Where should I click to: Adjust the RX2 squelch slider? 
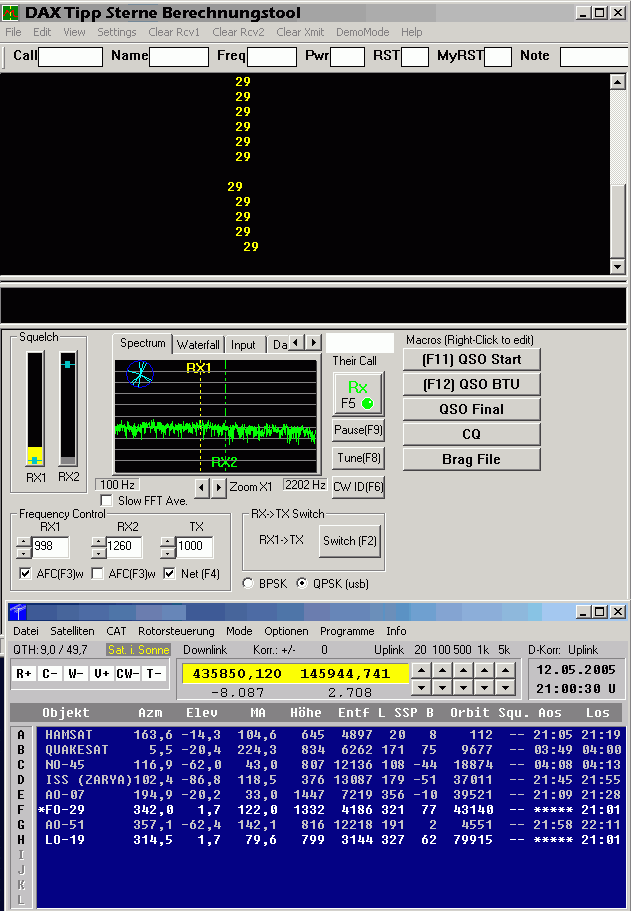tap(68, 365)
